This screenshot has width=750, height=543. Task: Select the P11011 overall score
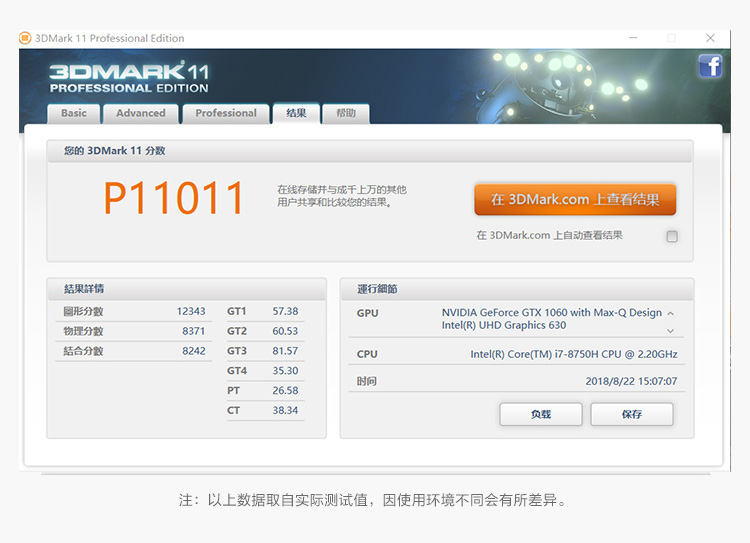174,198
